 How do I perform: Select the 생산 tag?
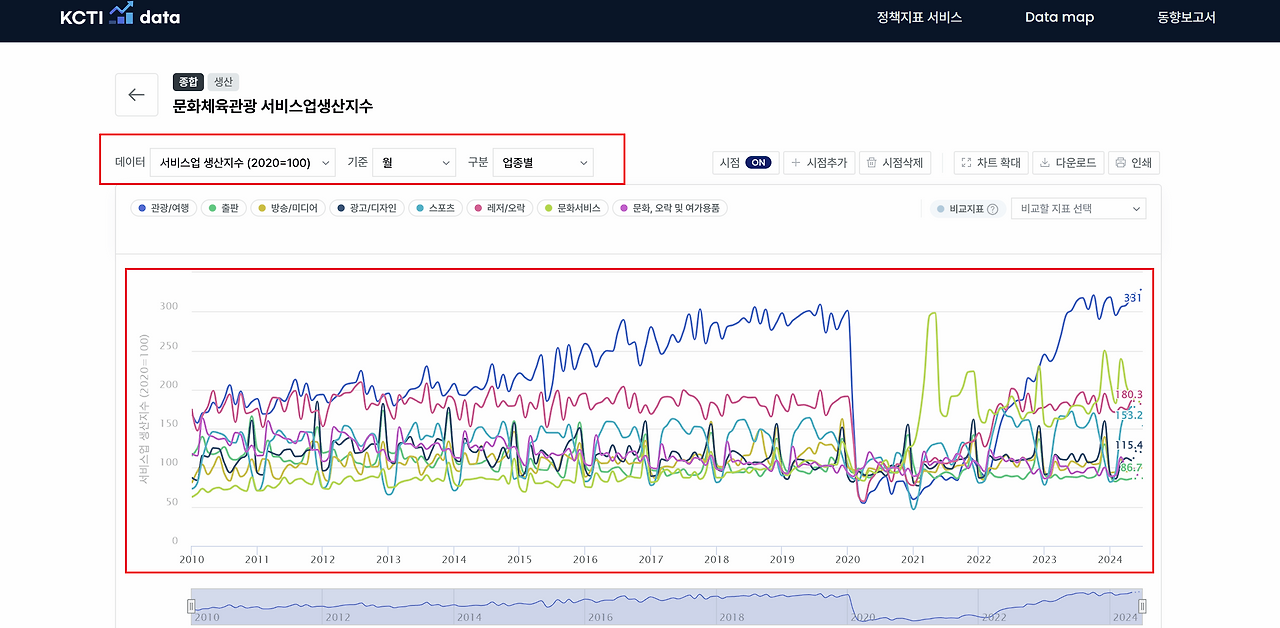[x=223, y=82]
